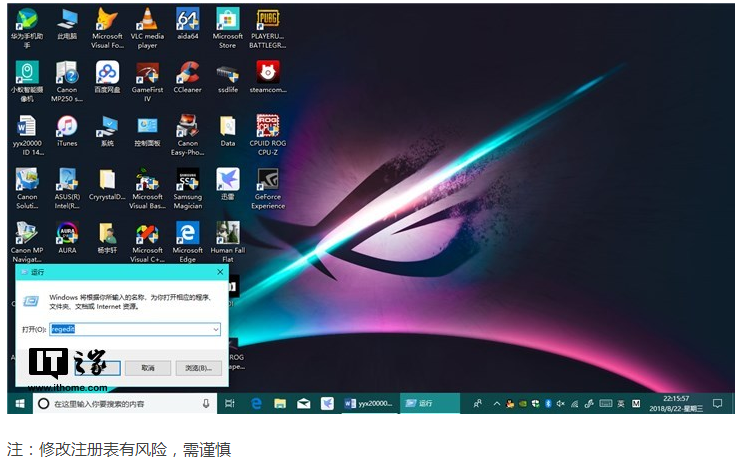This screenshot has width=741, height=471.
Task: Select the 控制面板 desktop icon
Action: pos(147,131)
